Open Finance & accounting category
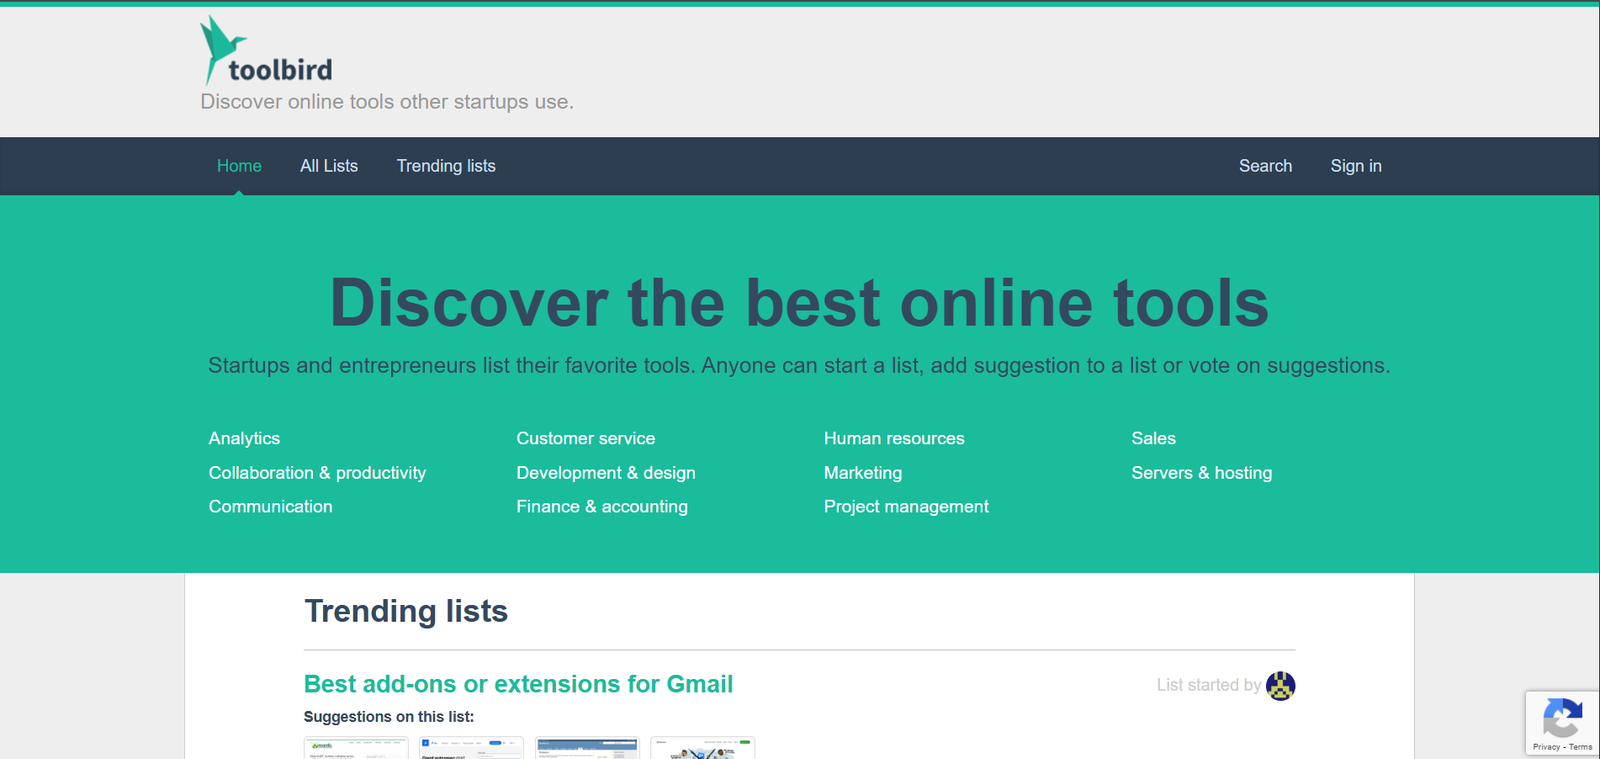 [x=601, y=507]
